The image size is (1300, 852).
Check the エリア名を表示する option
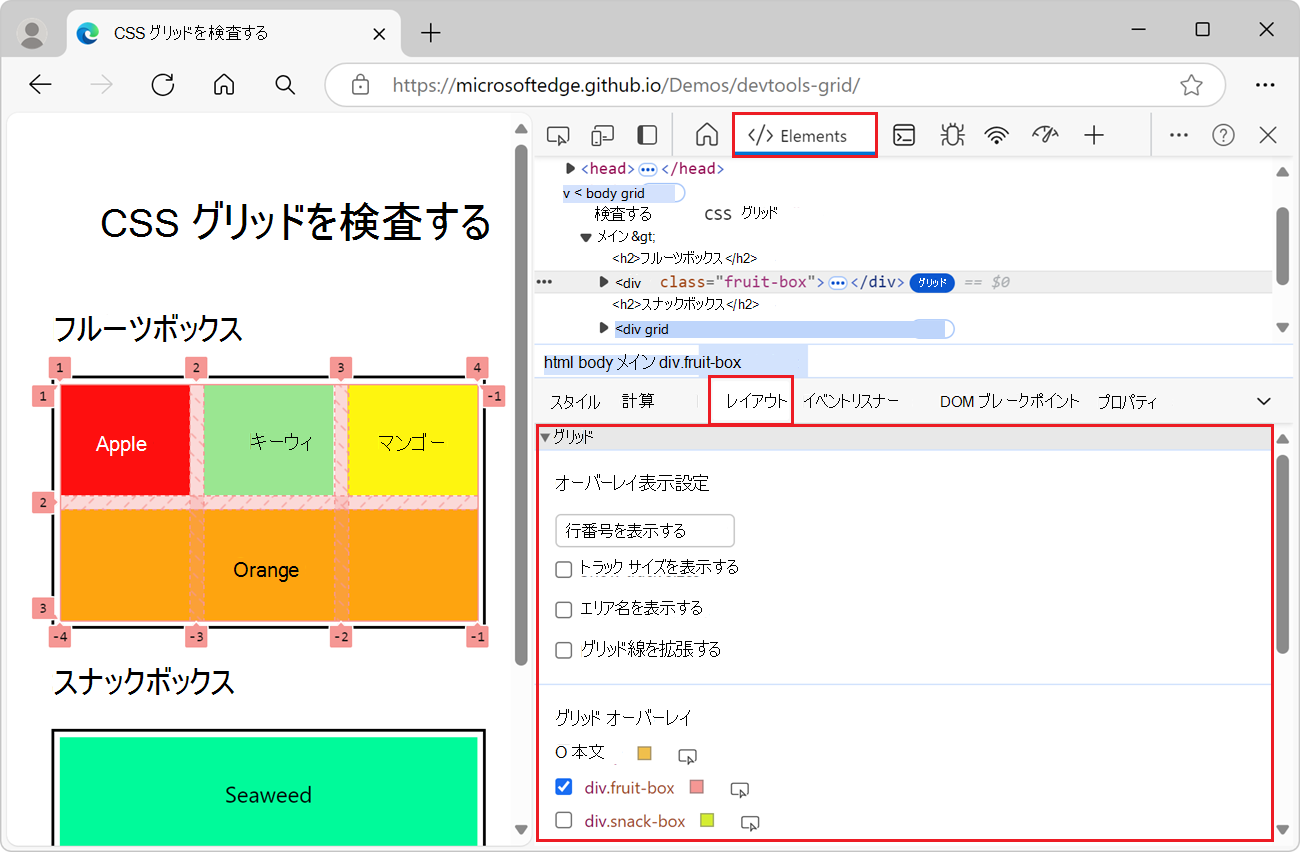(563, 608)
